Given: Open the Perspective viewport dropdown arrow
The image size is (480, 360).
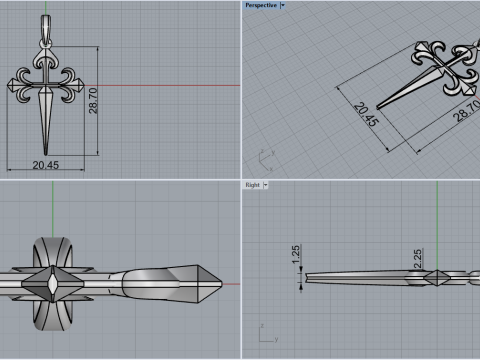Looking at the screenshot, I should 283,5.
